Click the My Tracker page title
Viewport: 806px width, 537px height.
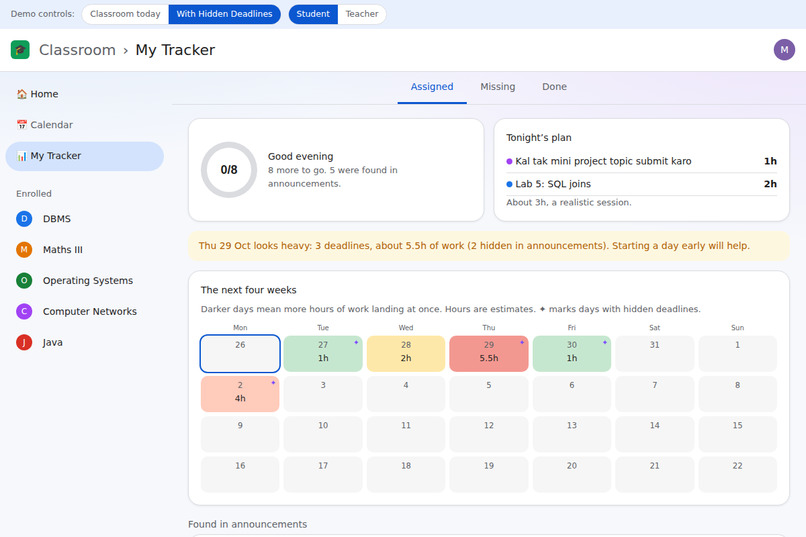[x=175, y=50]
